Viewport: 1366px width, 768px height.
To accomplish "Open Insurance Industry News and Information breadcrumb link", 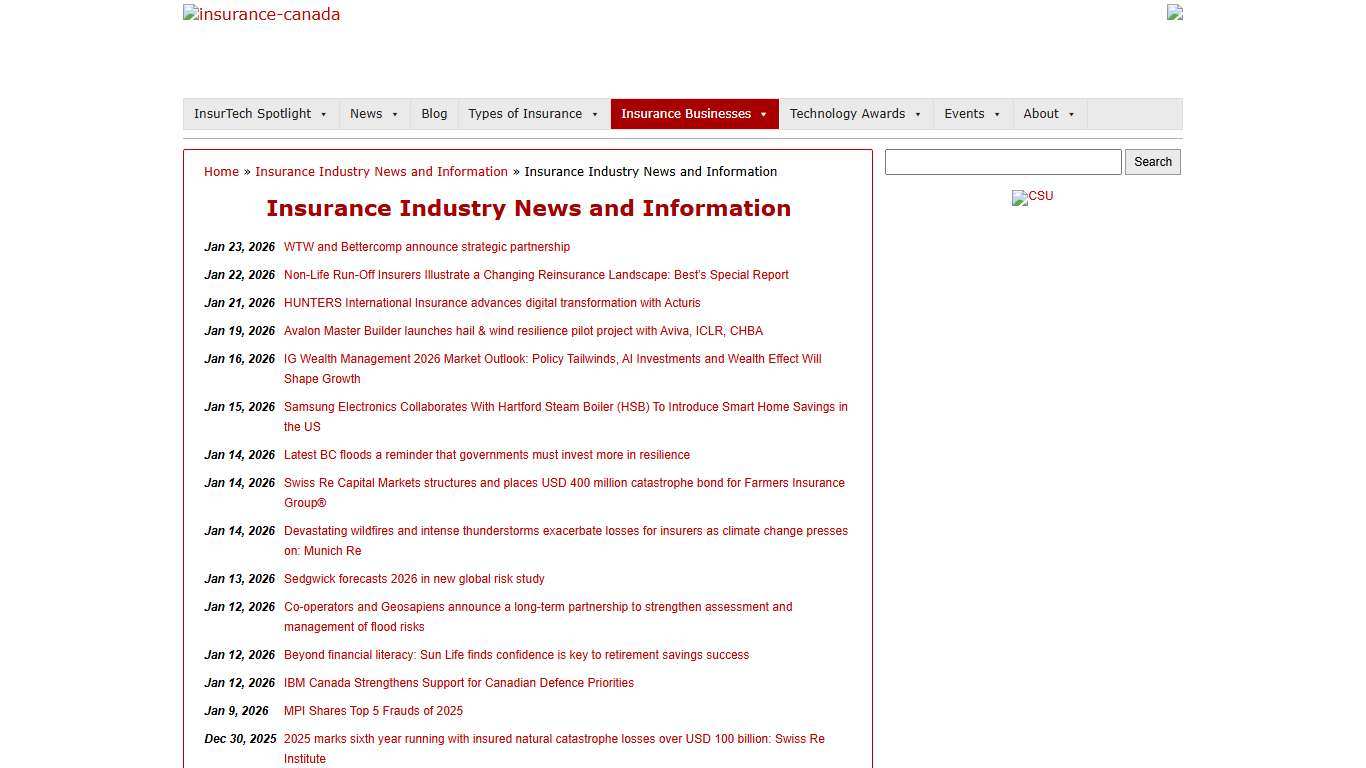I will 381,171.
